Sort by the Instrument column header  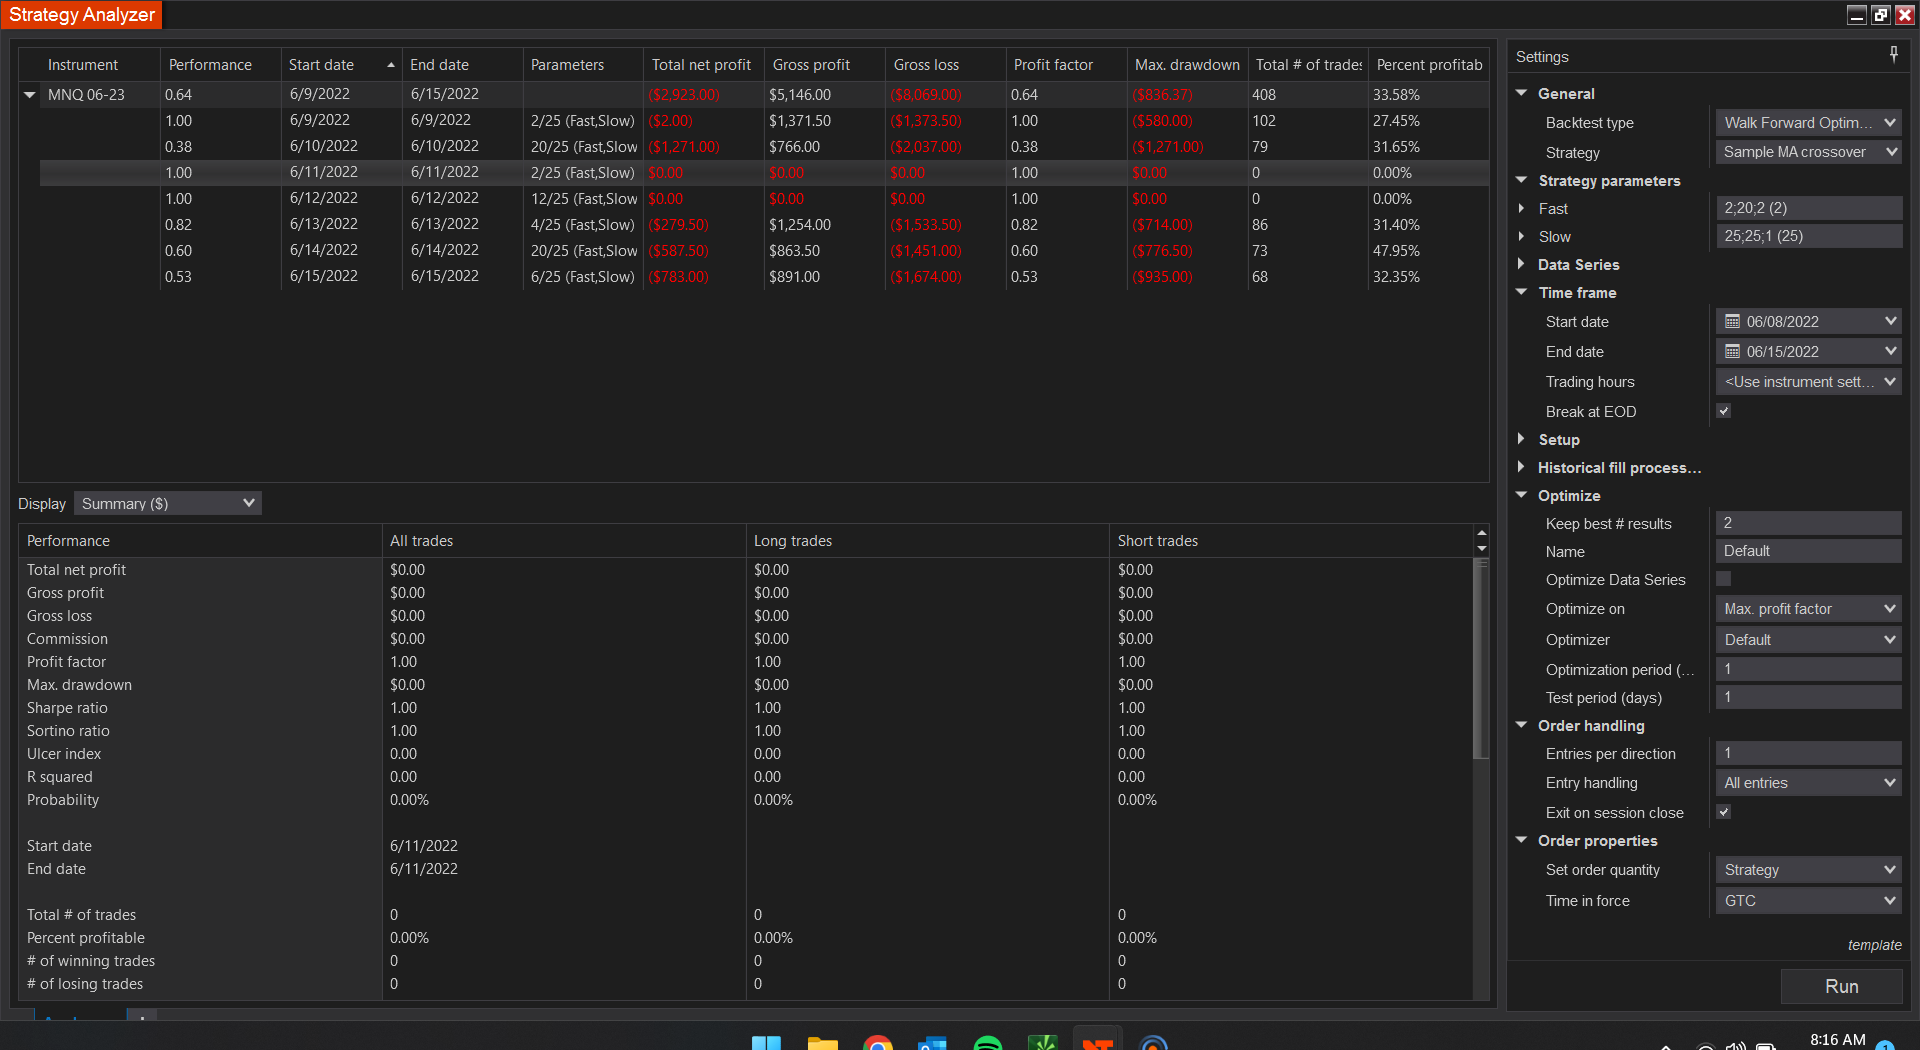tap(90, 65)
